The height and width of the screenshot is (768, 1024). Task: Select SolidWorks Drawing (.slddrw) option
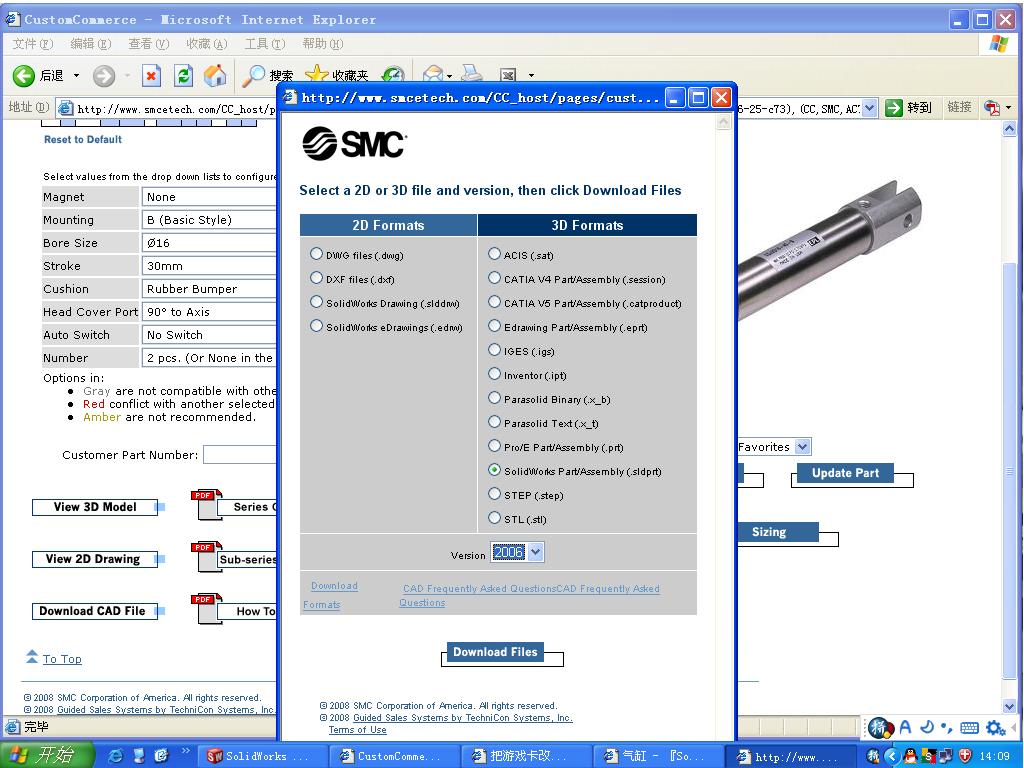[x=316, y=302]
